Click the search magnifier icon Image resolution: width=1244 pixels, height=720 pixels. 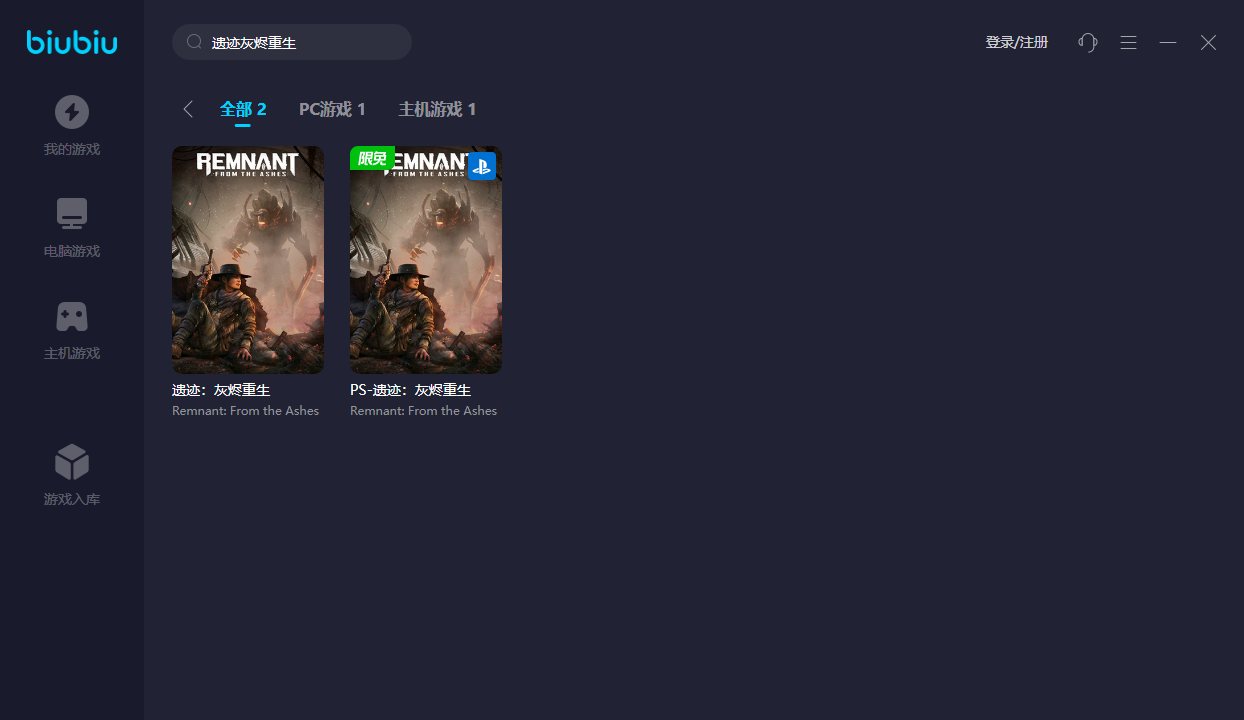tap(195, 42)
